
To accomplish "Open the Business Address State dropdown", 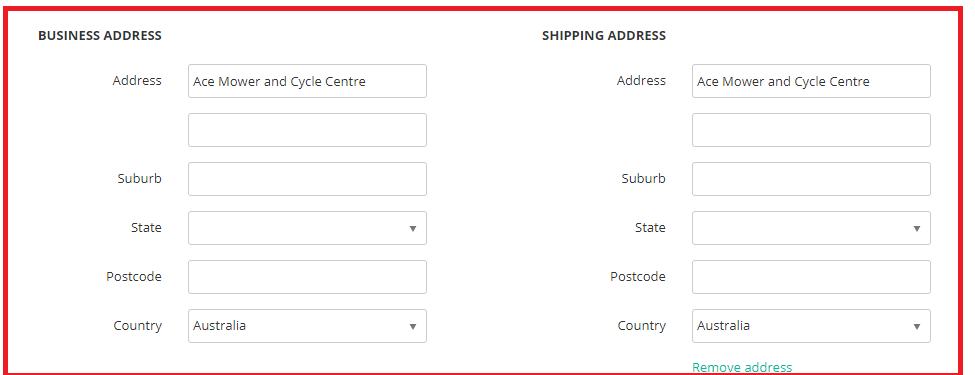I will [307, 228].
